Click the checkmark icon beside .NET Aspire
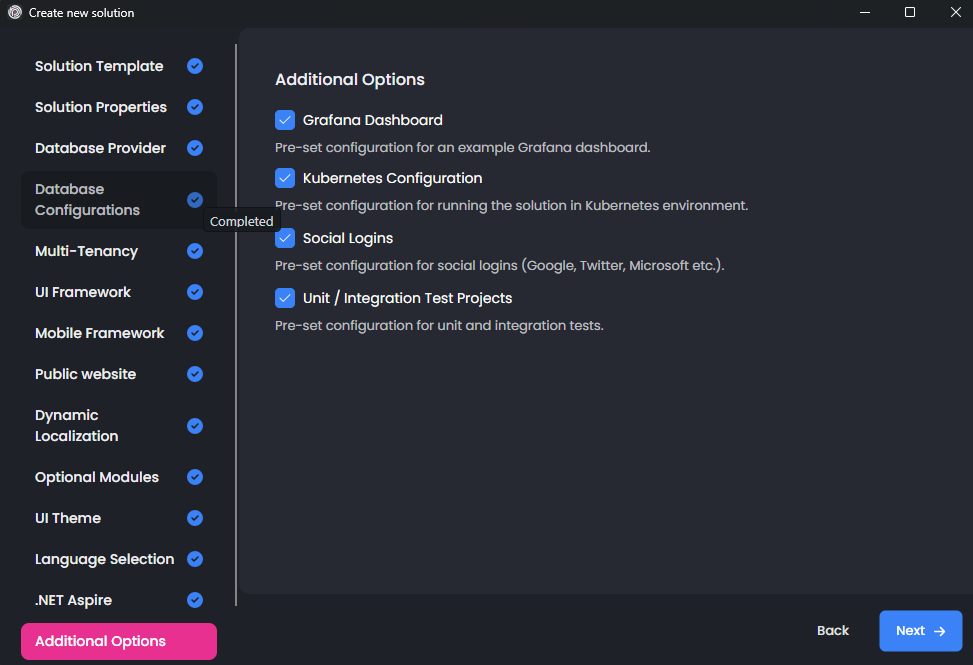This screenshot has width=973, height=665. (195, 600)
